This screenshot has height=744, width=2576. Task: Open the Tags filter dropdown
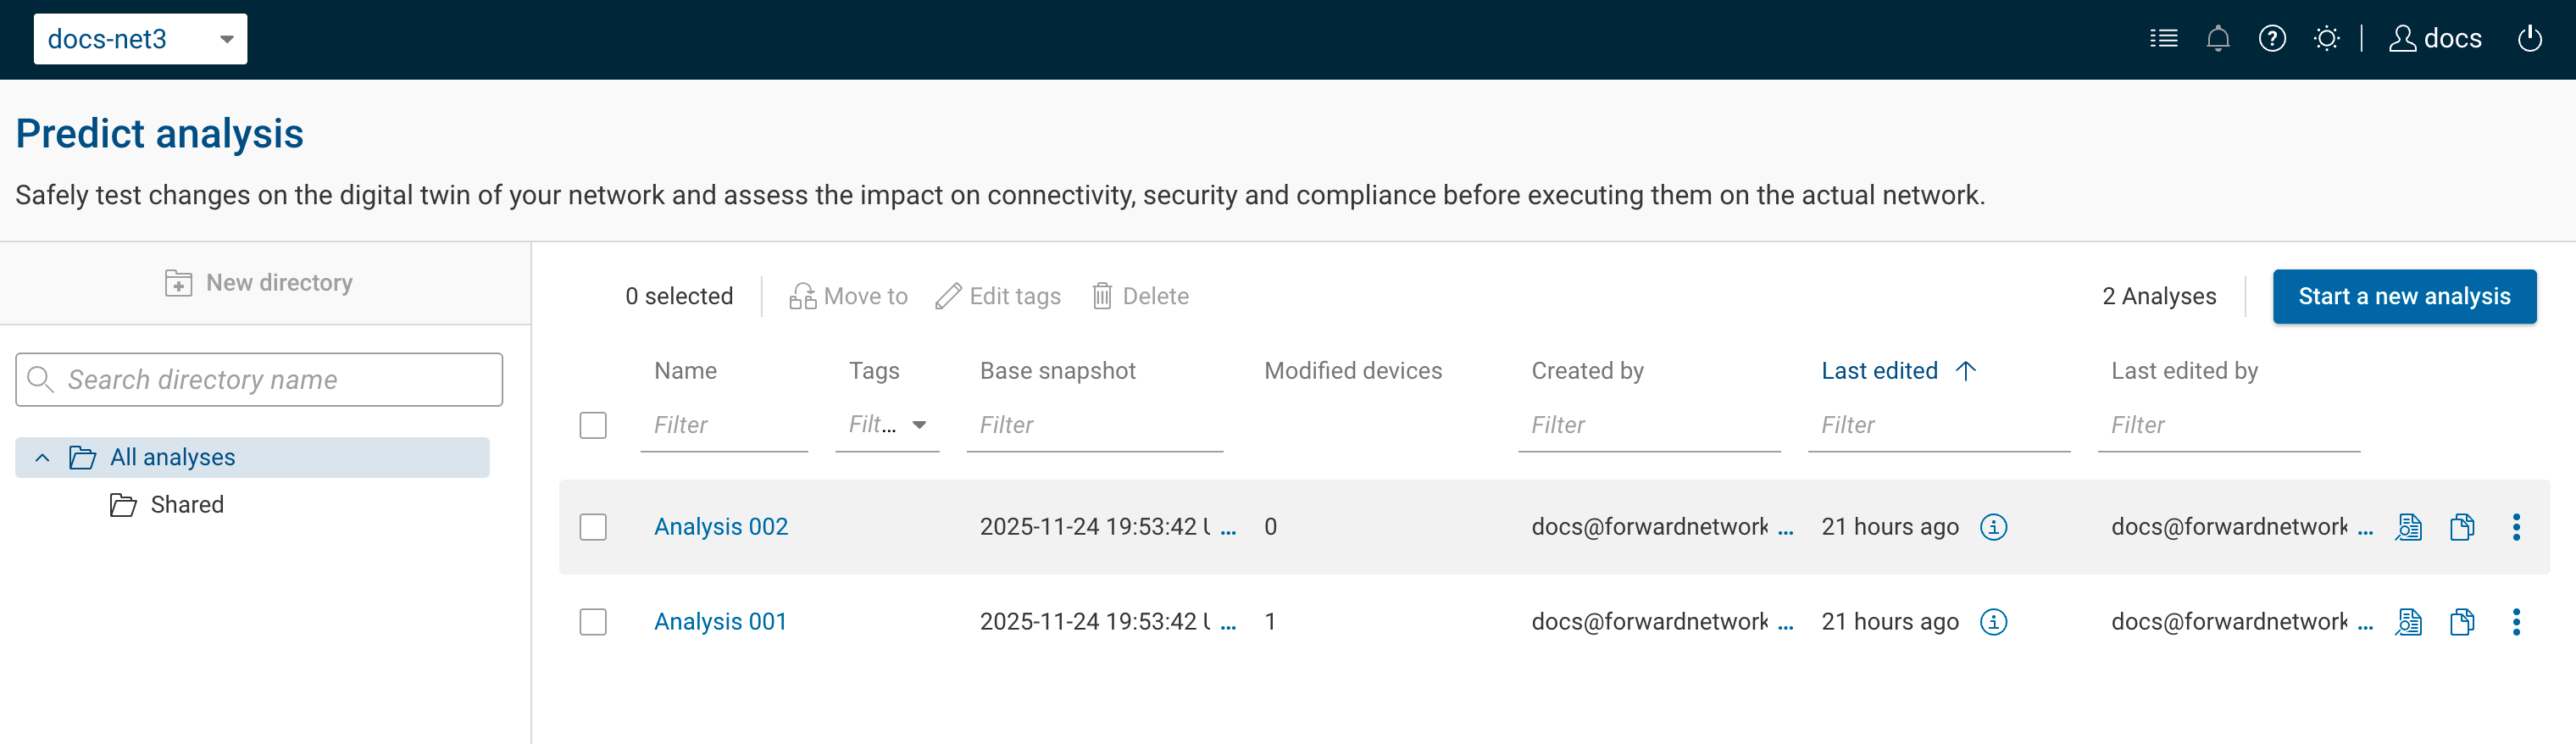point(887,425)
